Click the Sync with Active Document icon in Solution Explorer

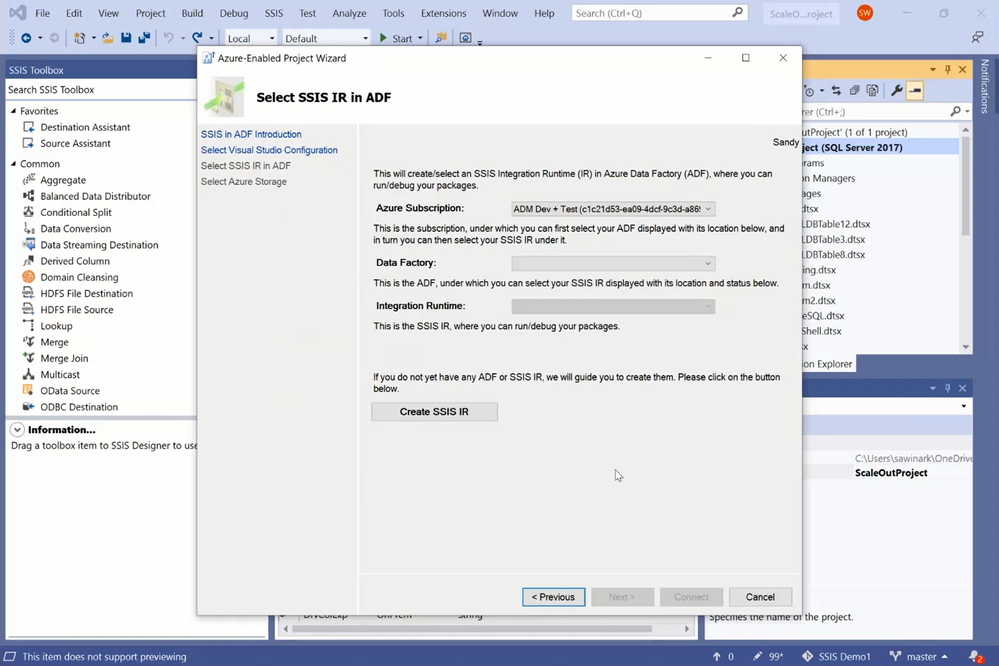click(837, 90)
